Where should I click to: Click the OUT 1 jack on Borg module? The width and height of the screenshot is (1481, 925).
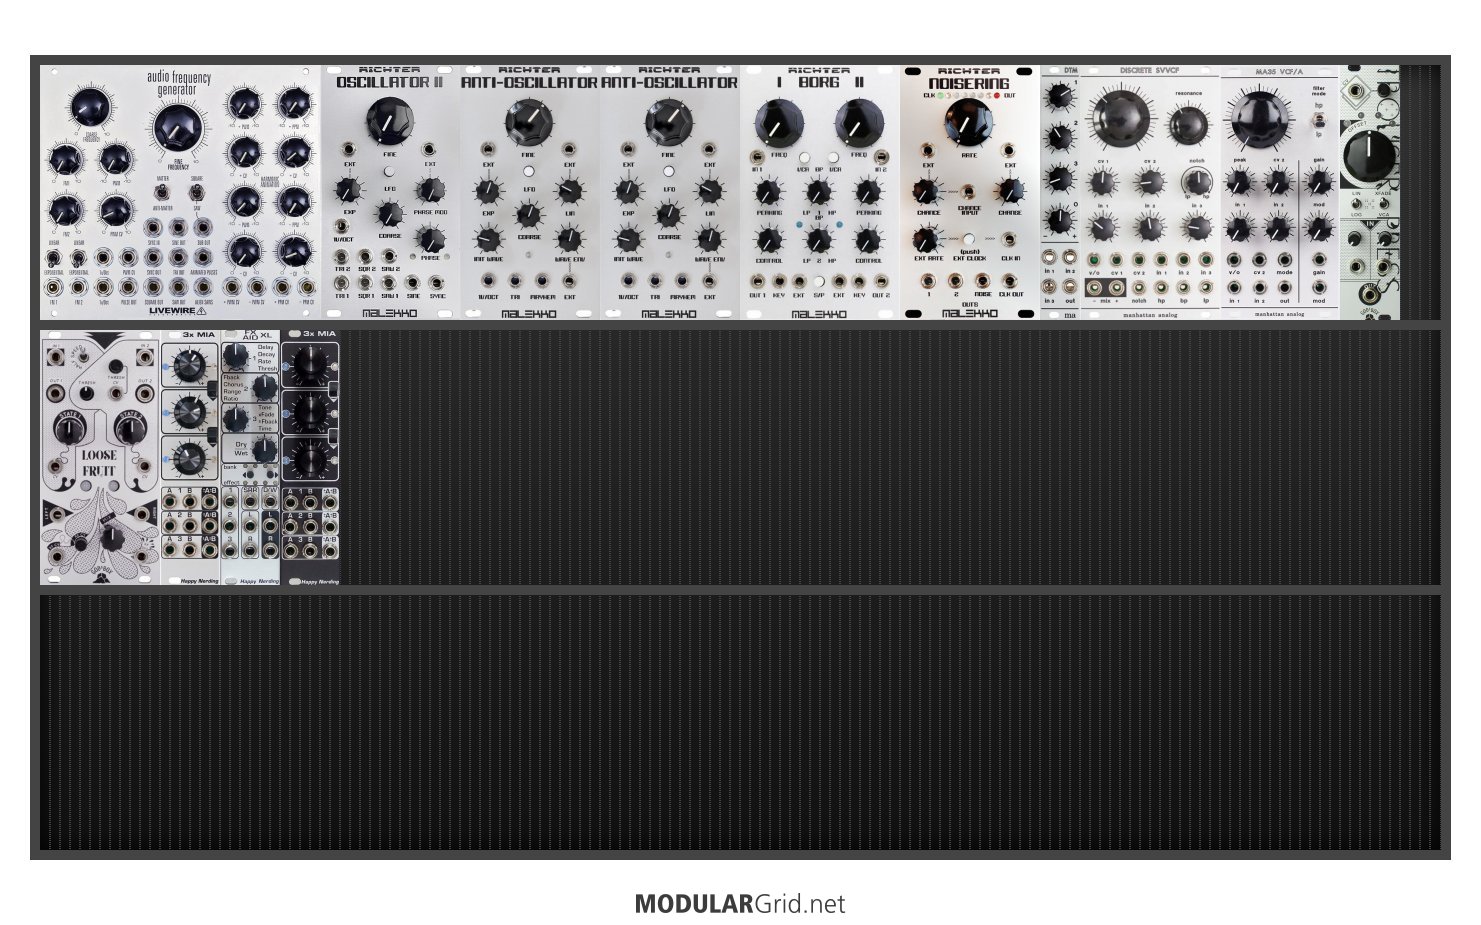point(758,282)
